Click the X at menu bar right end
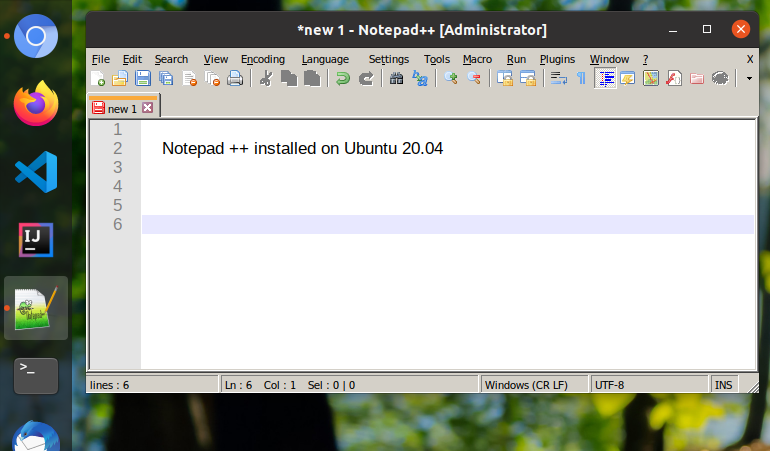 pyautogui.click(x=750, y=59)
